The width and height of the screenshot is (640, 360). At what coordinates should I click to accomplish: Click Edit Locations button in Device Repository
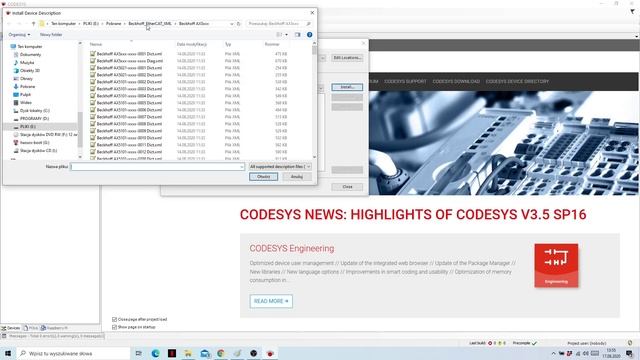(x=347, y=58)
